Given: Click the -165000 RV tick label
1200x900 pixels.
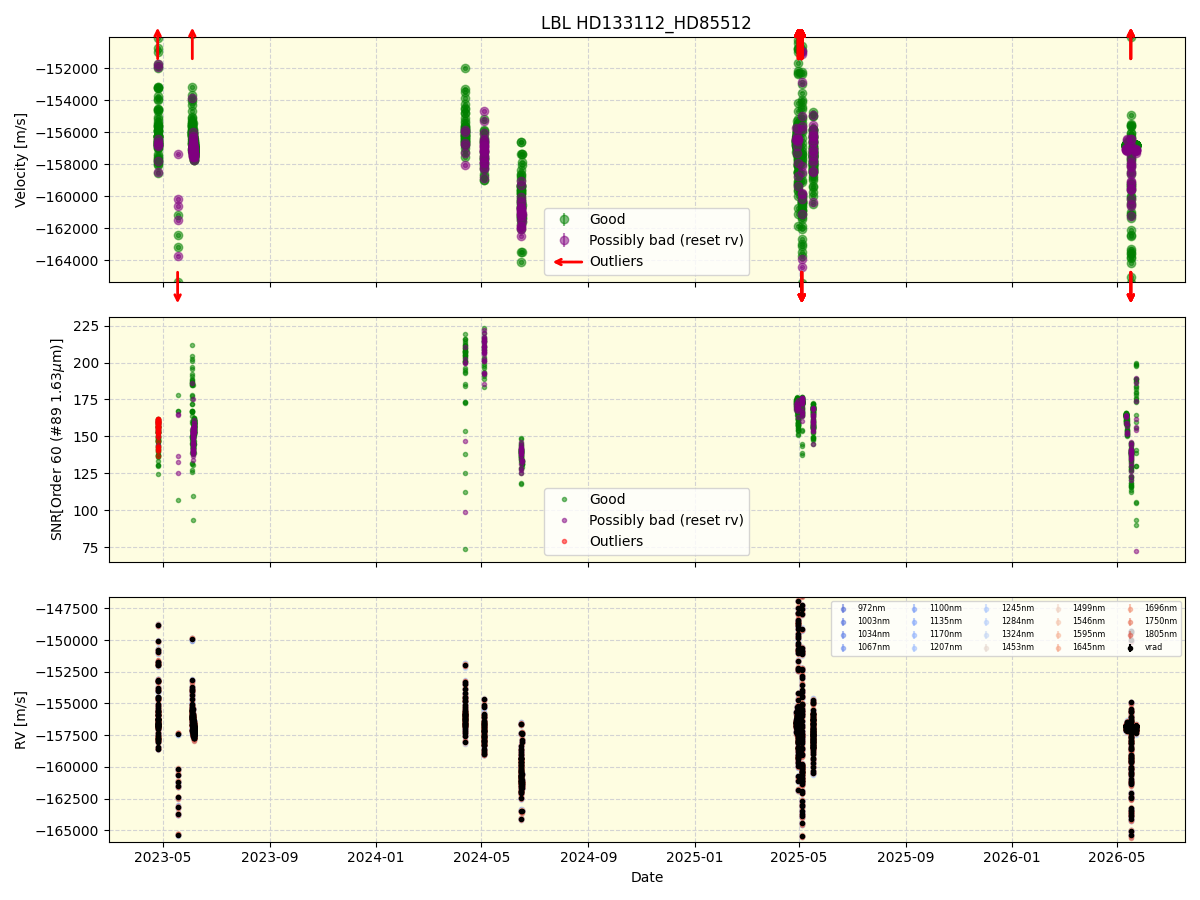Looking at the screenshot, I should [69, 831].
